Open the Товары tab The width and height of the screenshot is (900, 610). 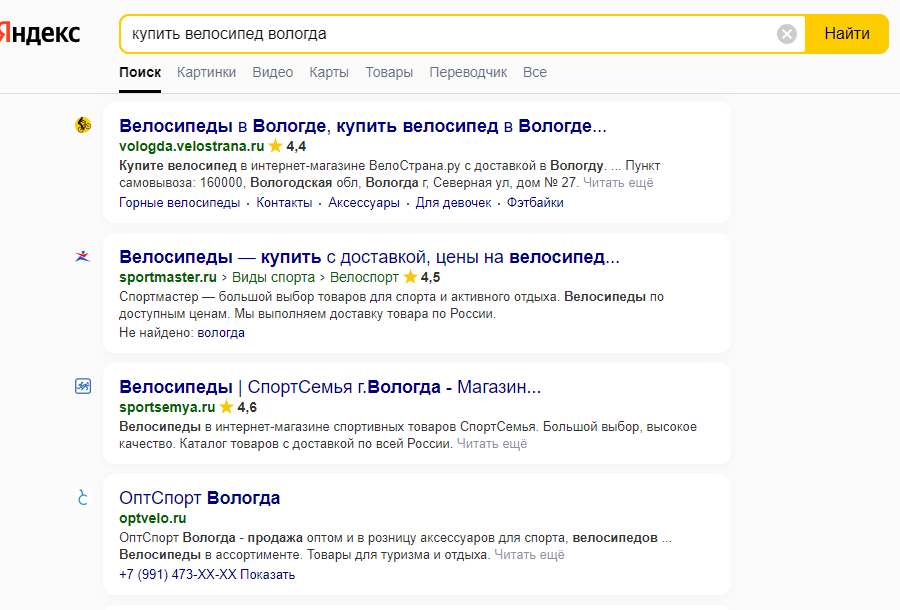[x=389, y=72]
